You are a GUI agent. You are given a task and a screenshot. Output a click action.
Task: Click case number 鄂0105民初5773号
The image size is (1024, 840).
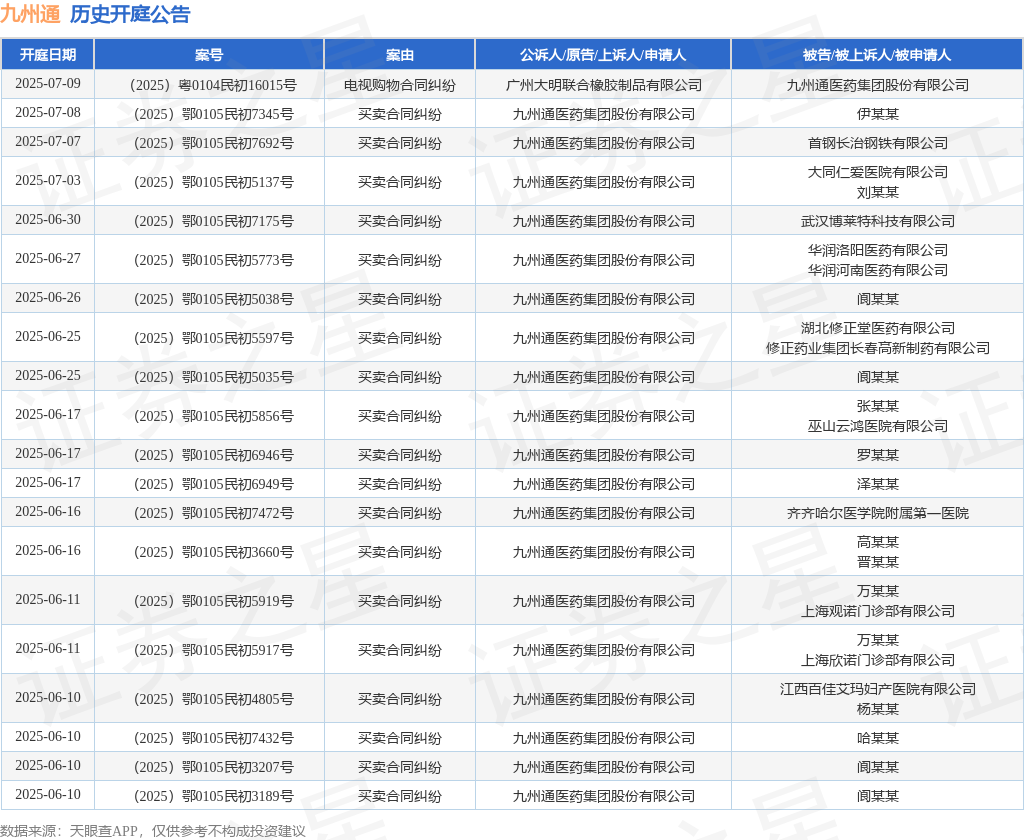click(238, 260)
